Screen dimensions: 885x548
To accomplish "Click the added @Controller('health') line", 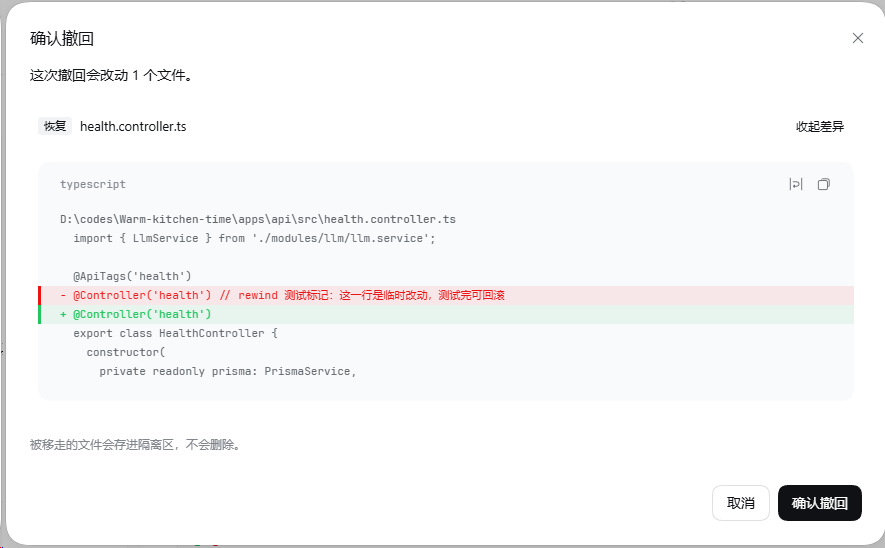I will [446, 314].
